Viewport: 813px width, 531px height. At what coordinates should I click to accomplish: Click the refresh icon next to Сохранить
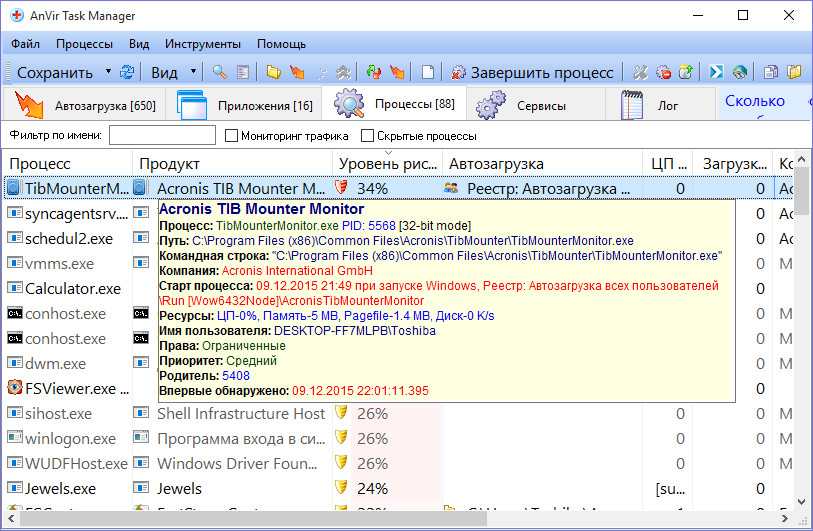127,72
